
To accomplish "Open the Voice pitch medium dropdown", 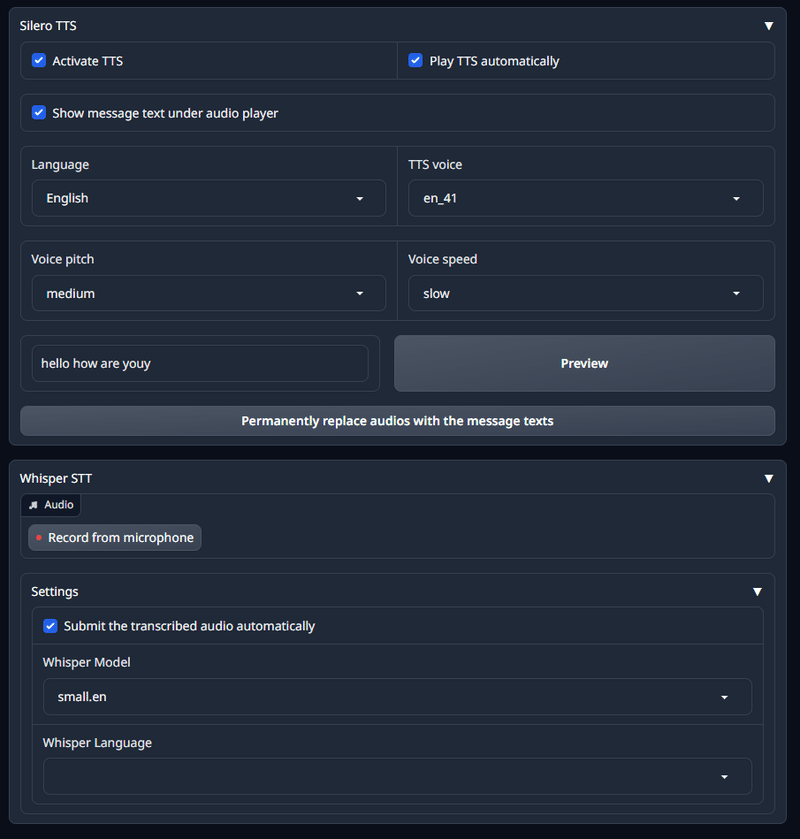I will (209, 293).
